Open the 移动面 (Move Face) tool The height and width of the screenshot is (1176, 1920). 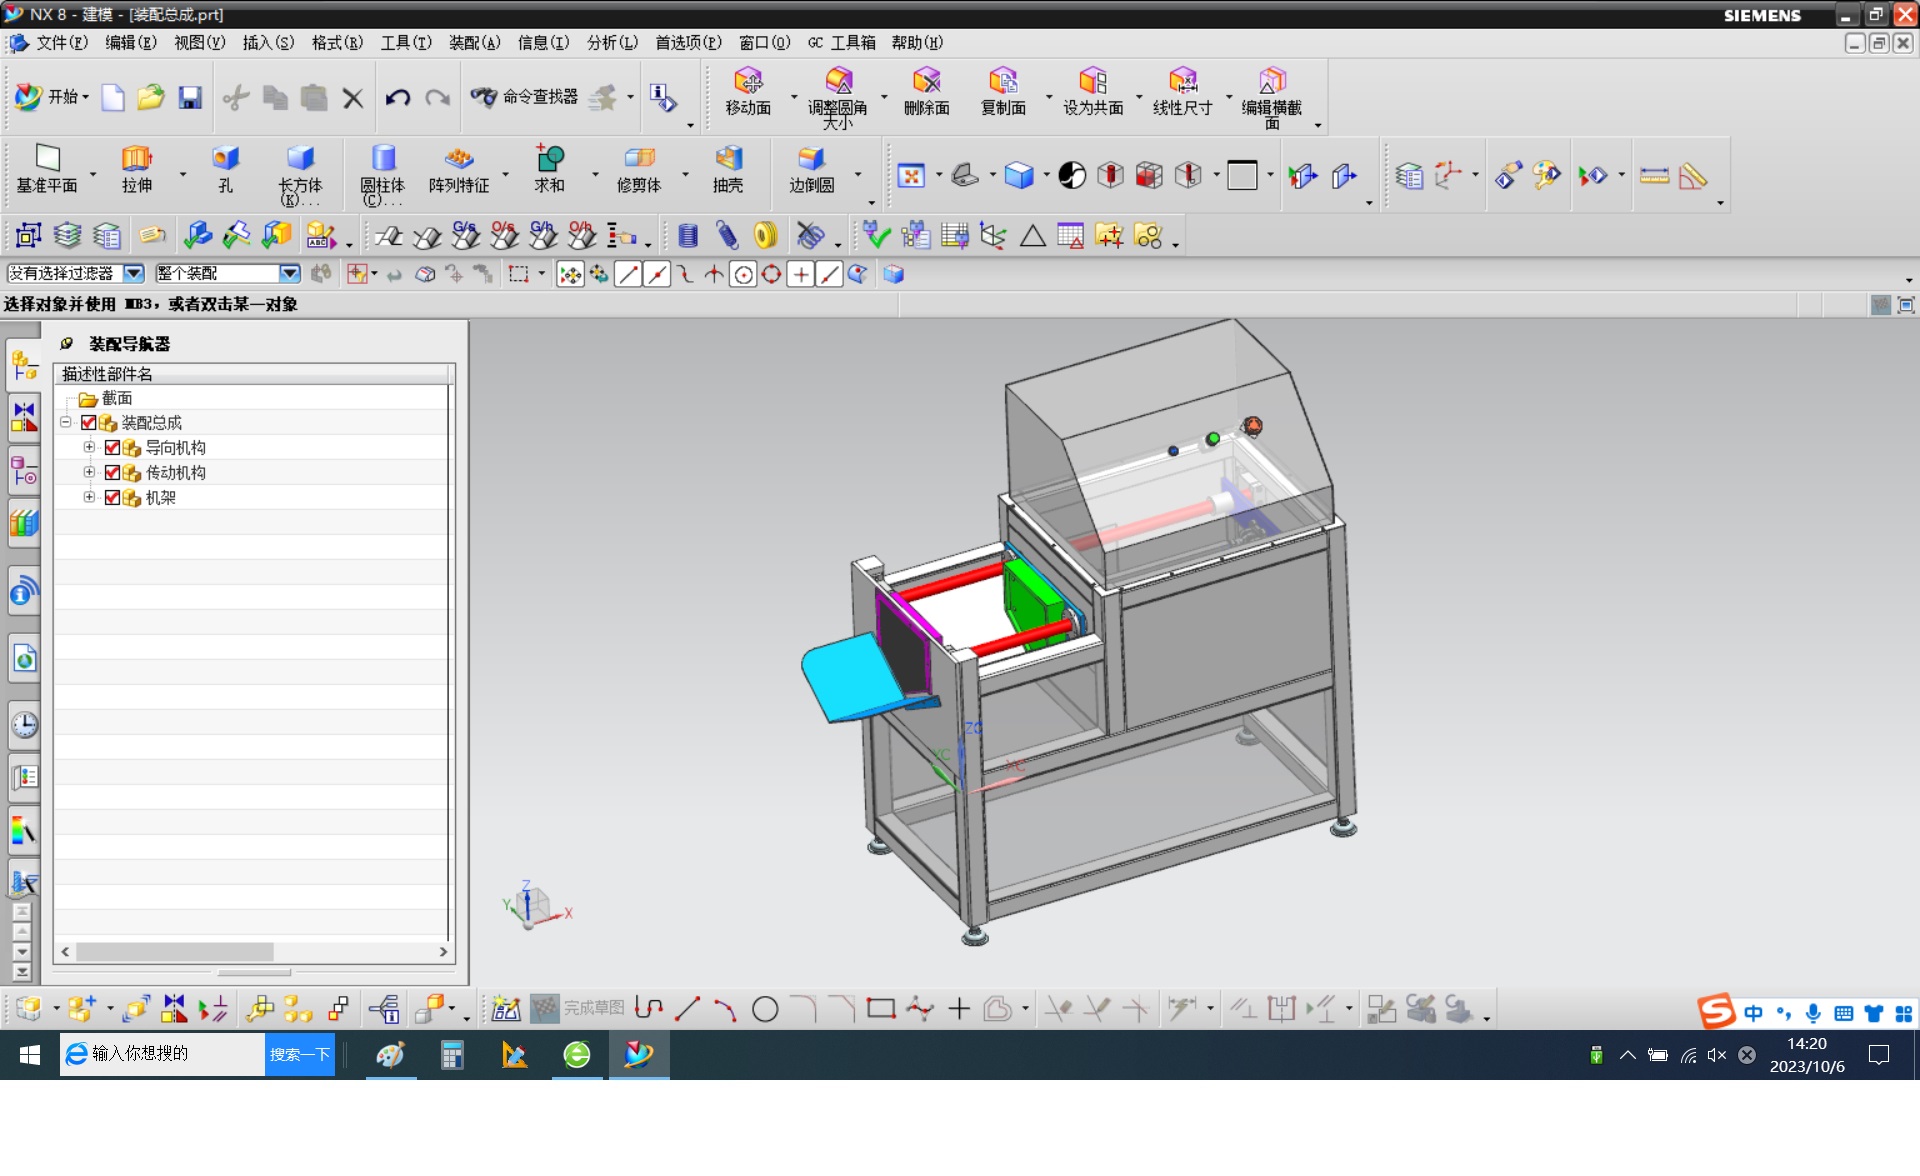click(747, 82)
